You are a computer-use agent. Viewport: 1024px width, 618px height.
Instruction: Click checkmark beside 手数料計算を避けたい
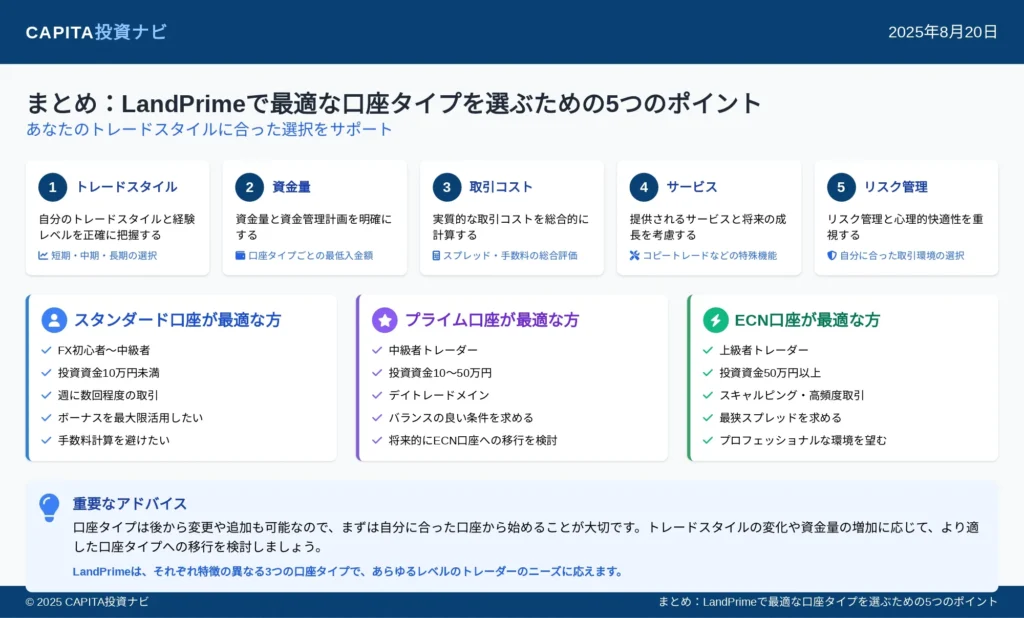[46, 440]
